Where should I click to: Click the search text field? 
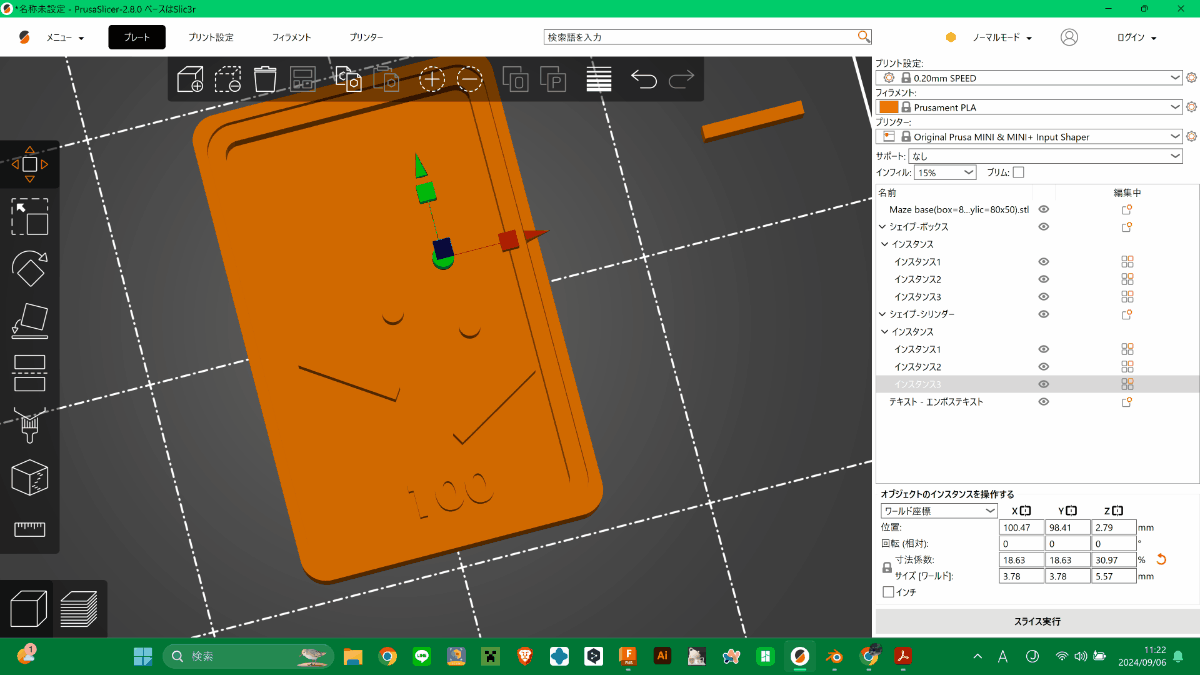point(700,37)
